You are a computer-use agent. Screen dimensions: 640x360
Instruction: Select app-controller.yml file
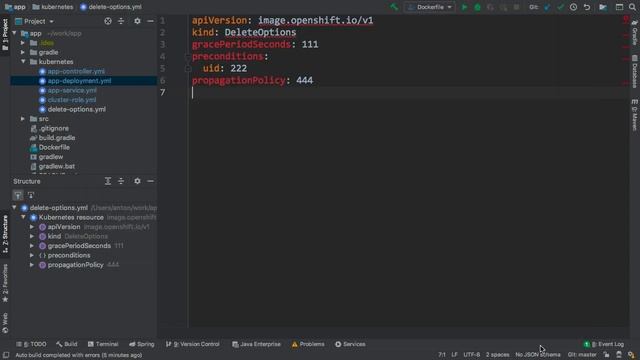(x=76, y=71)
